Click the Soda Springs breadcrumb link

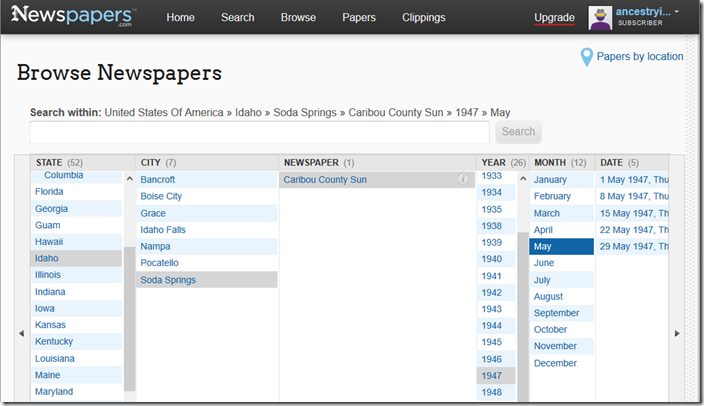tap(305, 112)
